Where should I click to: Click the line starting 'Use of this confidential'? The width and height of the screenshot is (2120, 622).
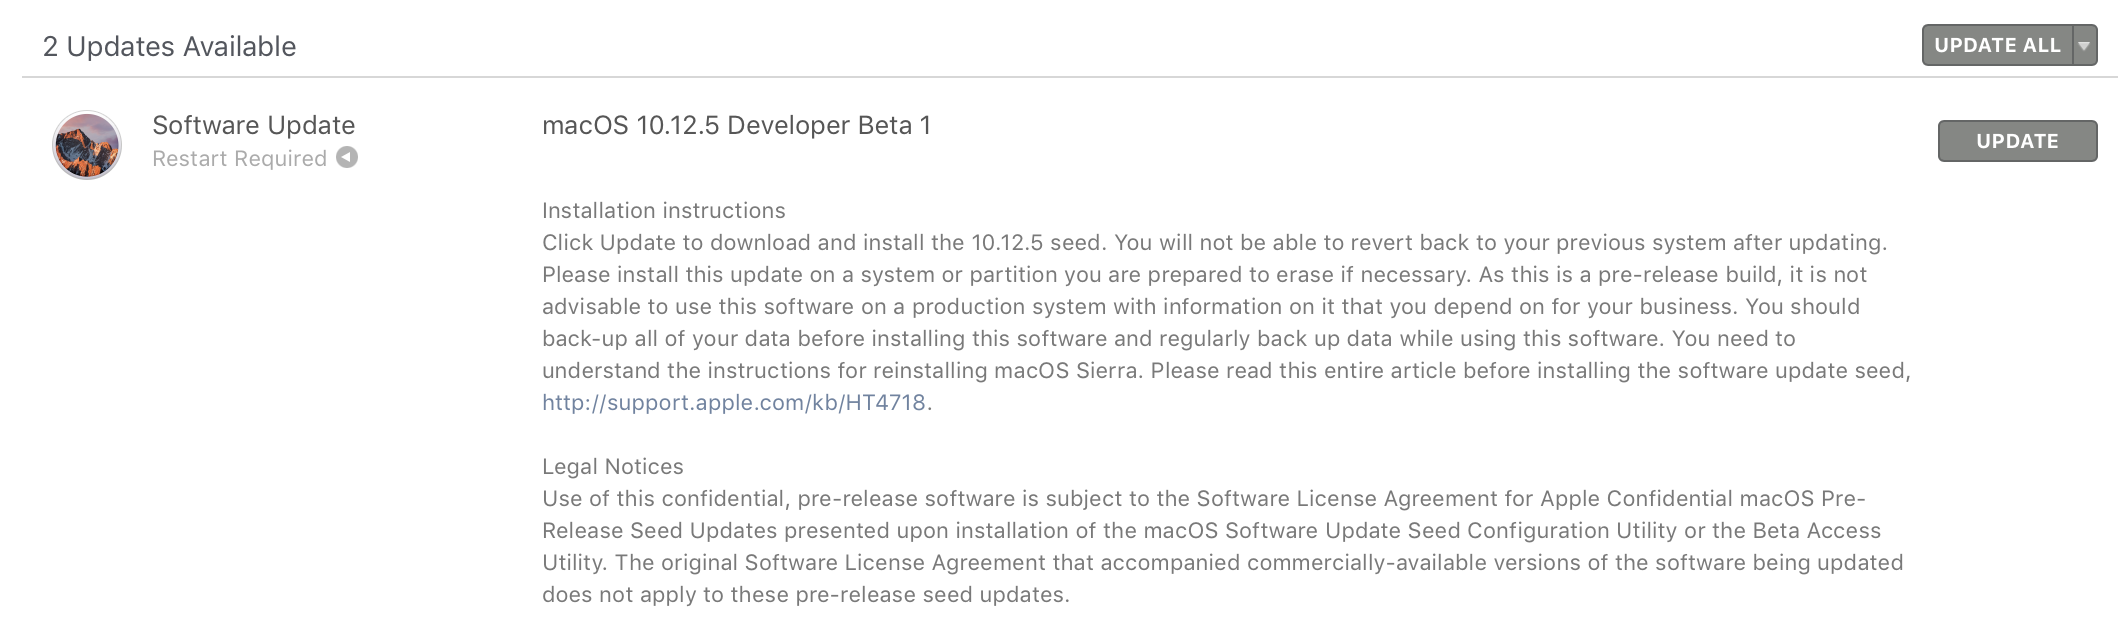click(x=1203, y=499)
